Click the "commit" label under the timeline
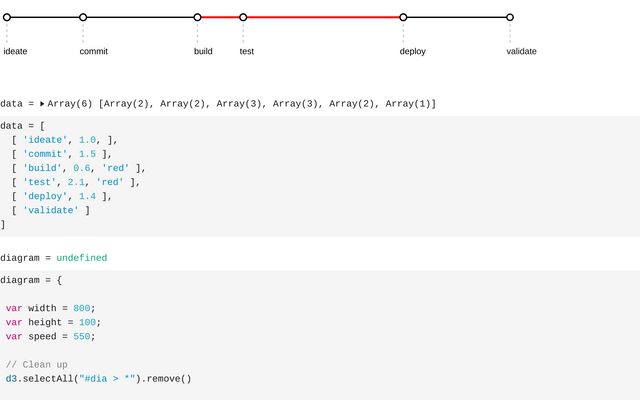The width and height of the screenshot is (640, 400). tap(94, 51)
